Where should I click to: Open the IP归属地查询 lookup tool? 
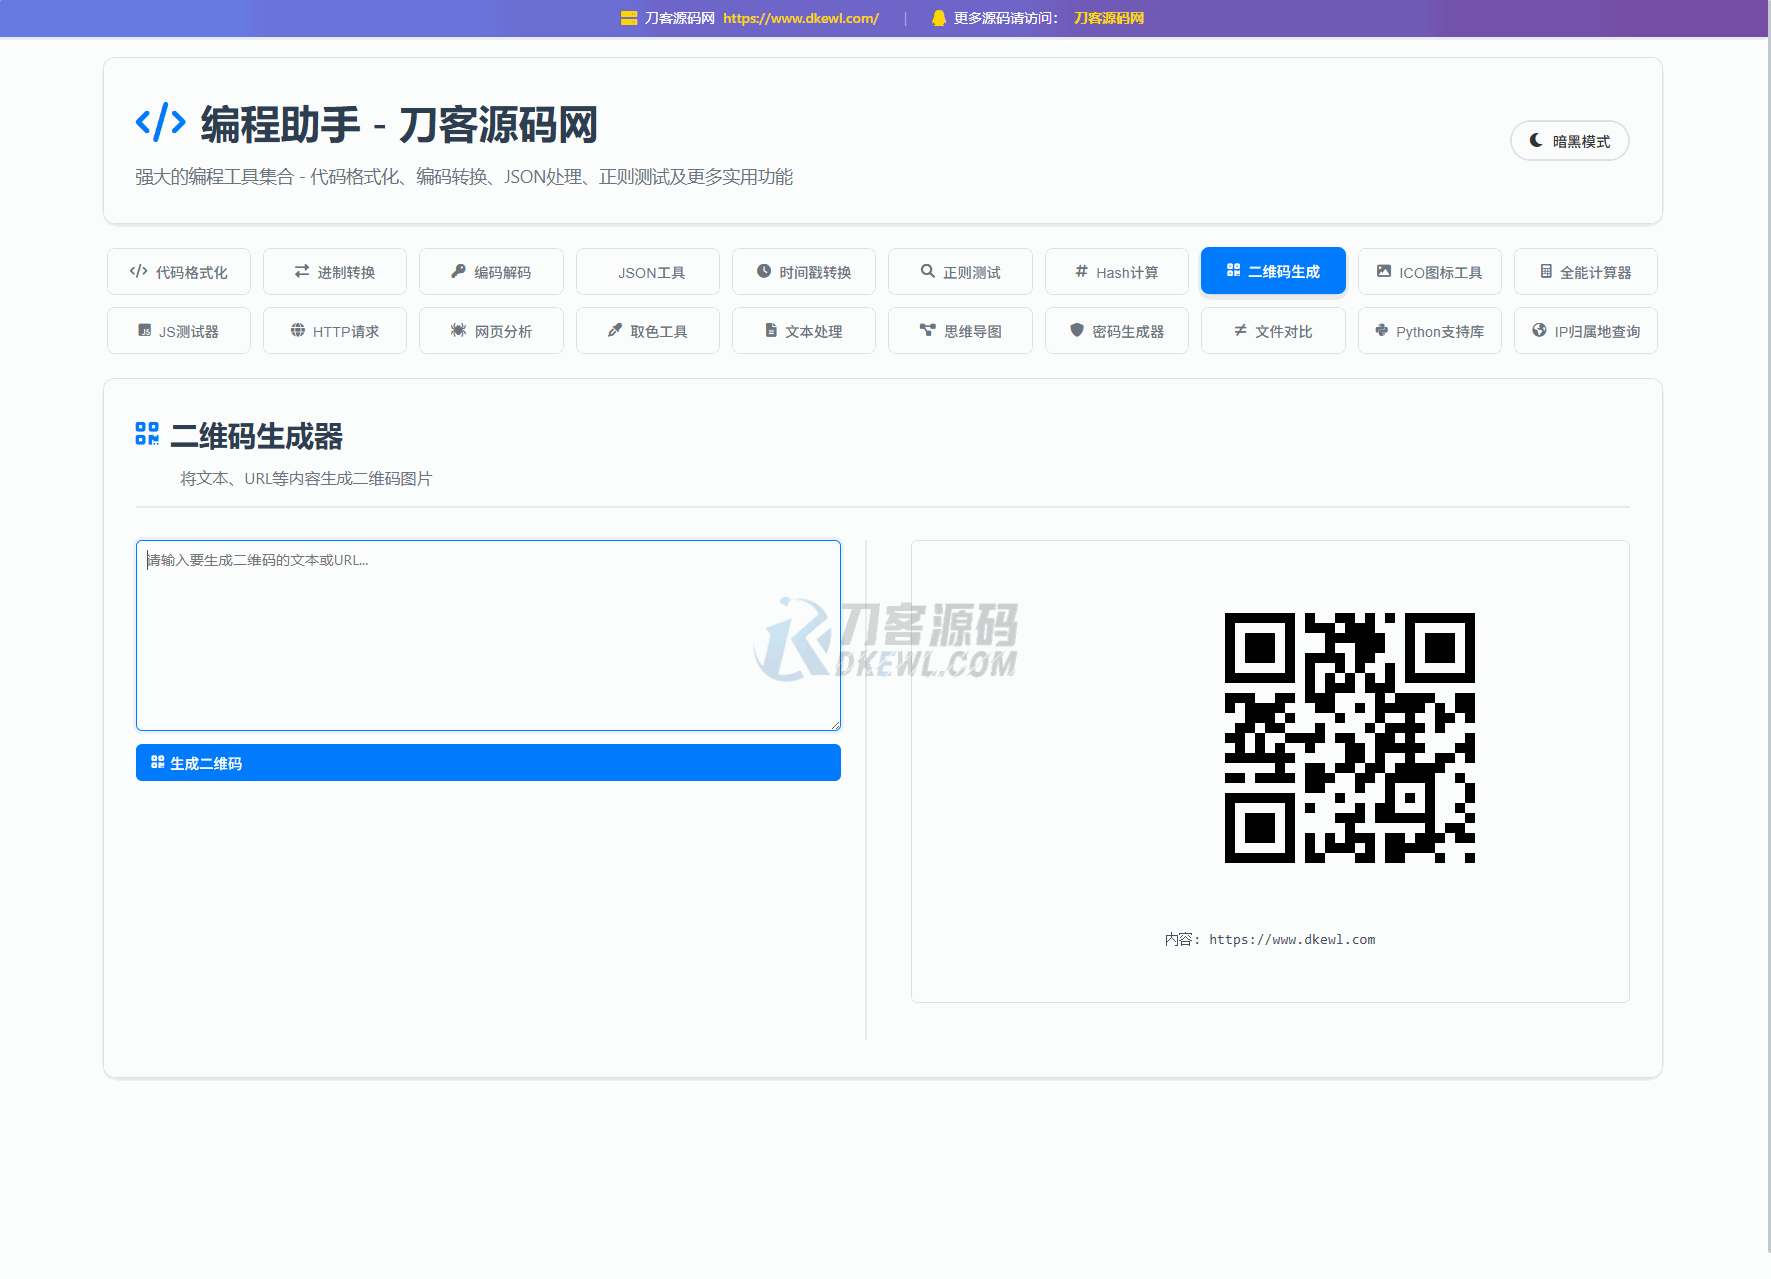[1585, 331]
